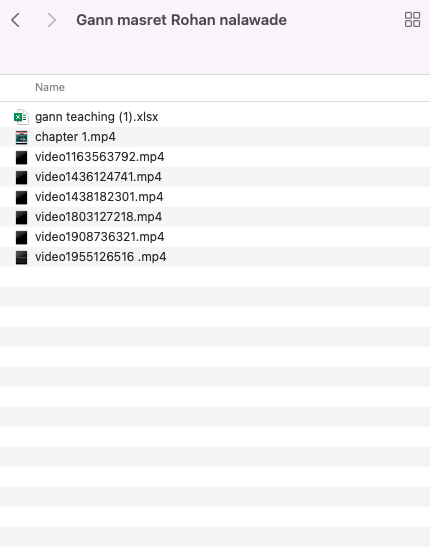Select video1438182301.mp4 file name
430x548 pixels.
tap(99, 197)
